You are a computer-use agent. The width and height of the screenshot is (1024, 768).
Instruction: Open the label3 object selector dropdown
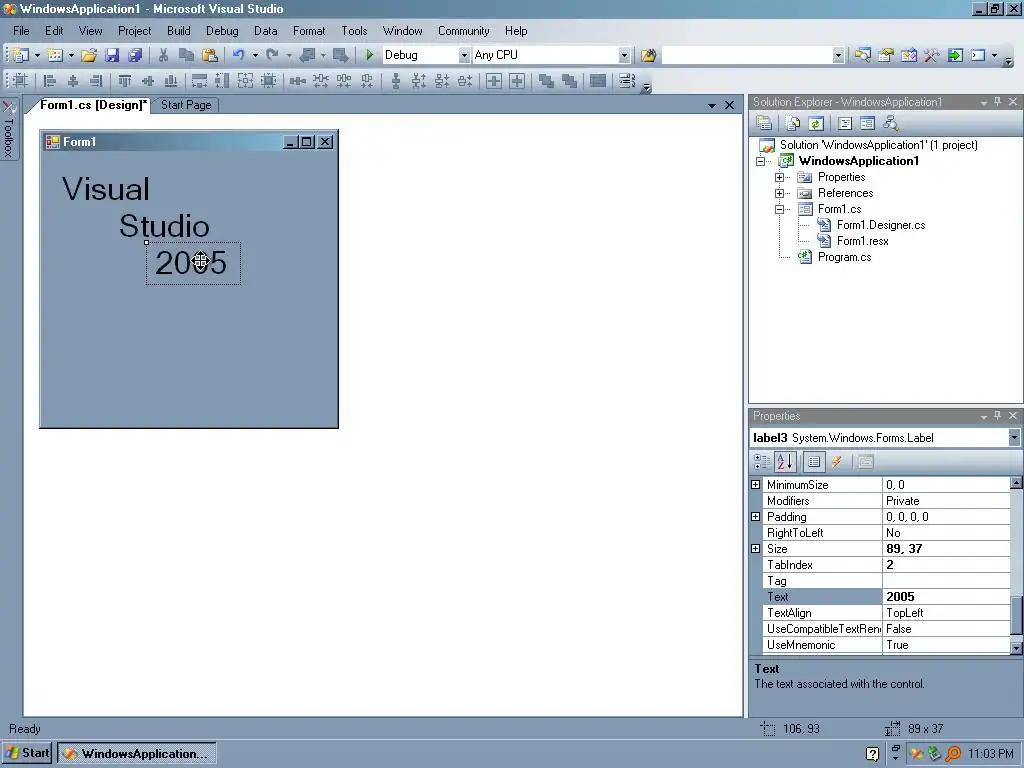coord(1014,438)
